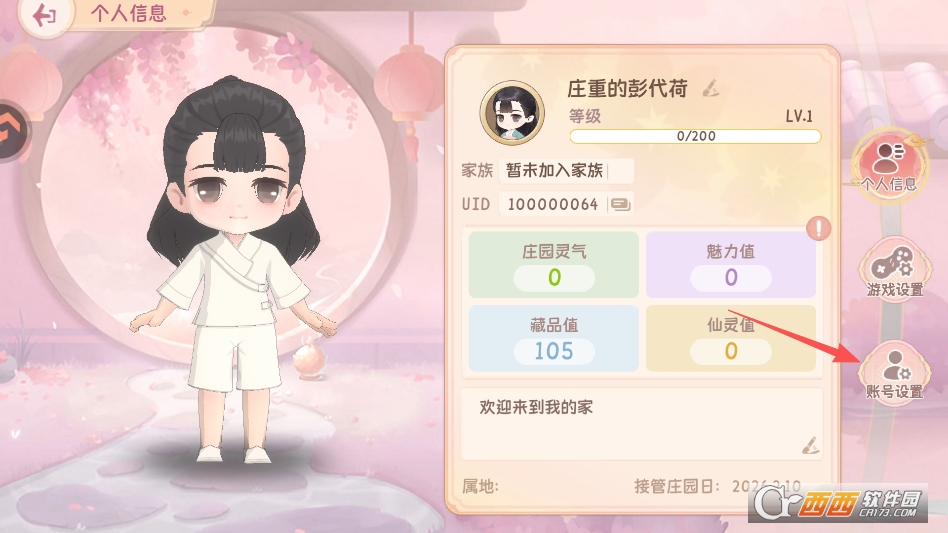
Task: Click the red exclamation alert icon
Action: tap(819, 228)
